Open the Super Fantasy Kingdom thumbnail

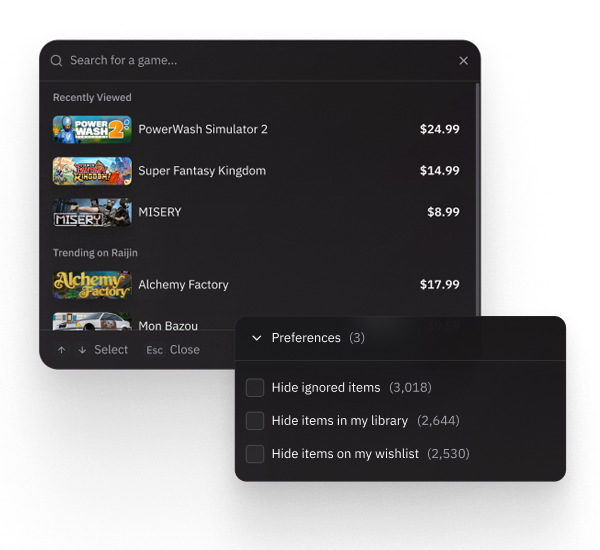92,171
